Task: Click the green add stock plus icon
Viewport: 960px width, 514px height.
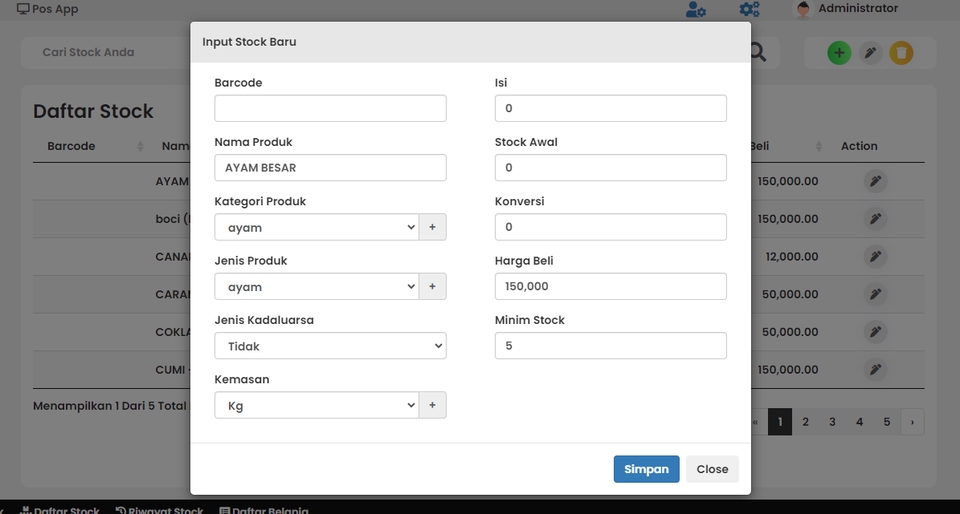Action: [x=839, y=53]
